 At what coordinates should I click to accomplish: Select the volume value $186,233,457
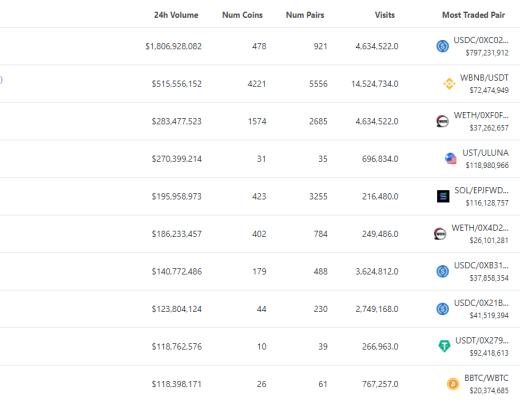pyautogui.click(x=177, y=234)
